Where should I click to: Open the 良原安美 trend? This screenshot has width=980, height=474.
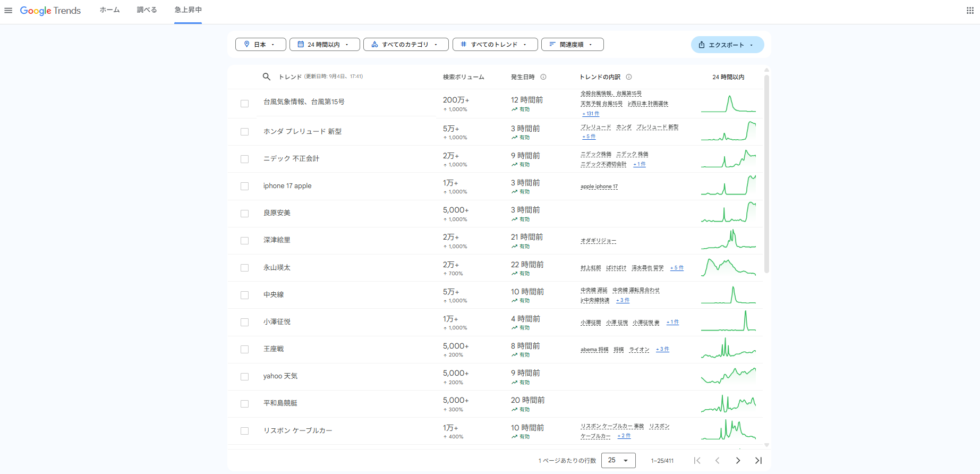(x=277, y=213)
